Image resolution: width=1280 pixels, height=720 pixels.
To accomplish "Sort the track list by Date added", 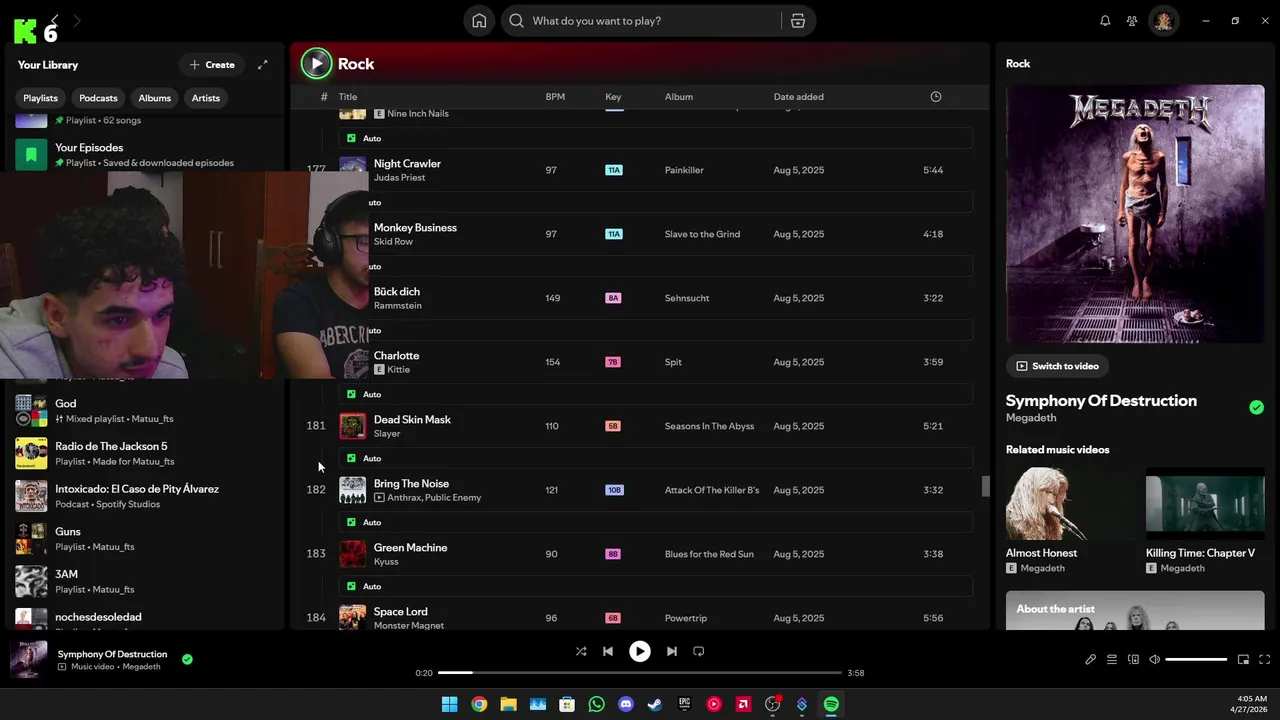I will click(x=799, y=97).
